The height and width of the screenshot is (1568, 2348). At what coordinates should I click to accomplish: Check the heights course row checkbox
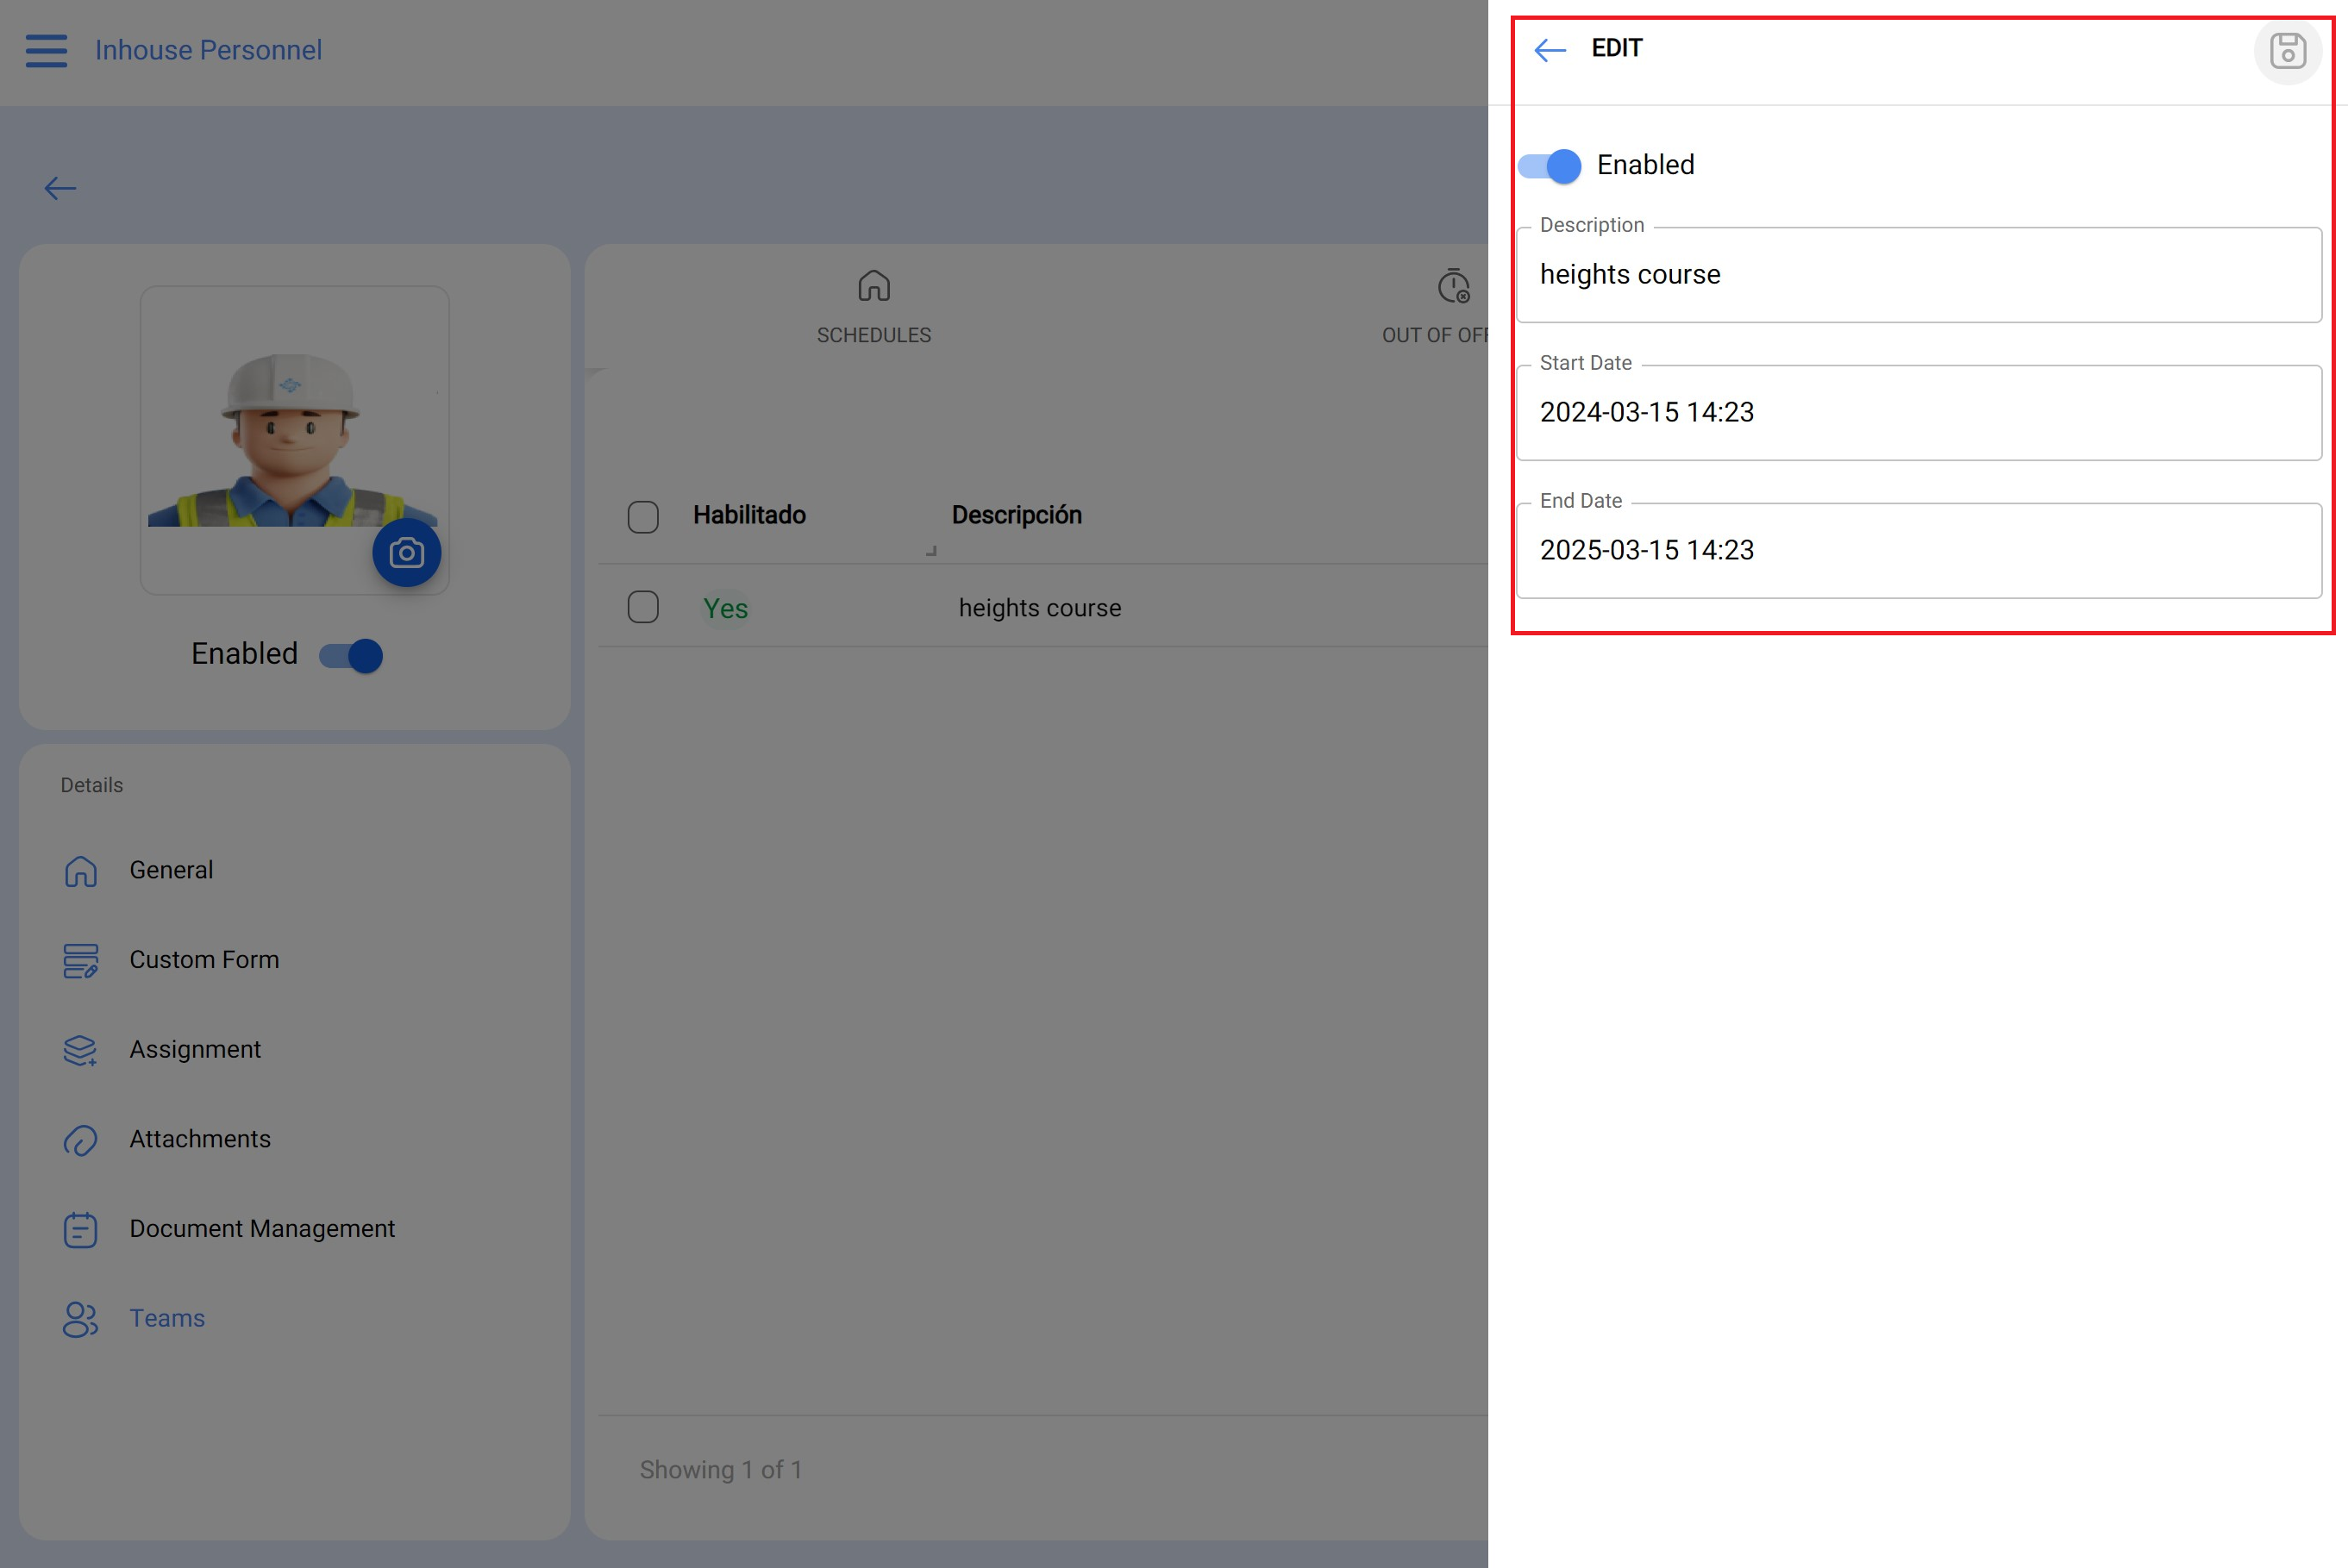[x=643, y=607]
